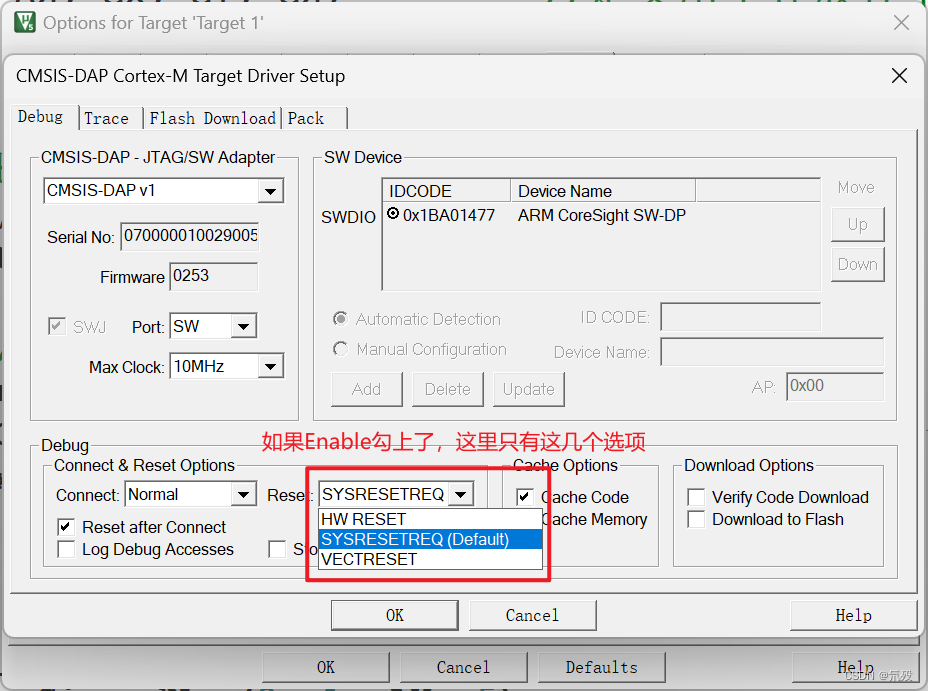Viewport: 928px width, 691px height.
Task: Open the Trace tab
Action: (105, 118)
